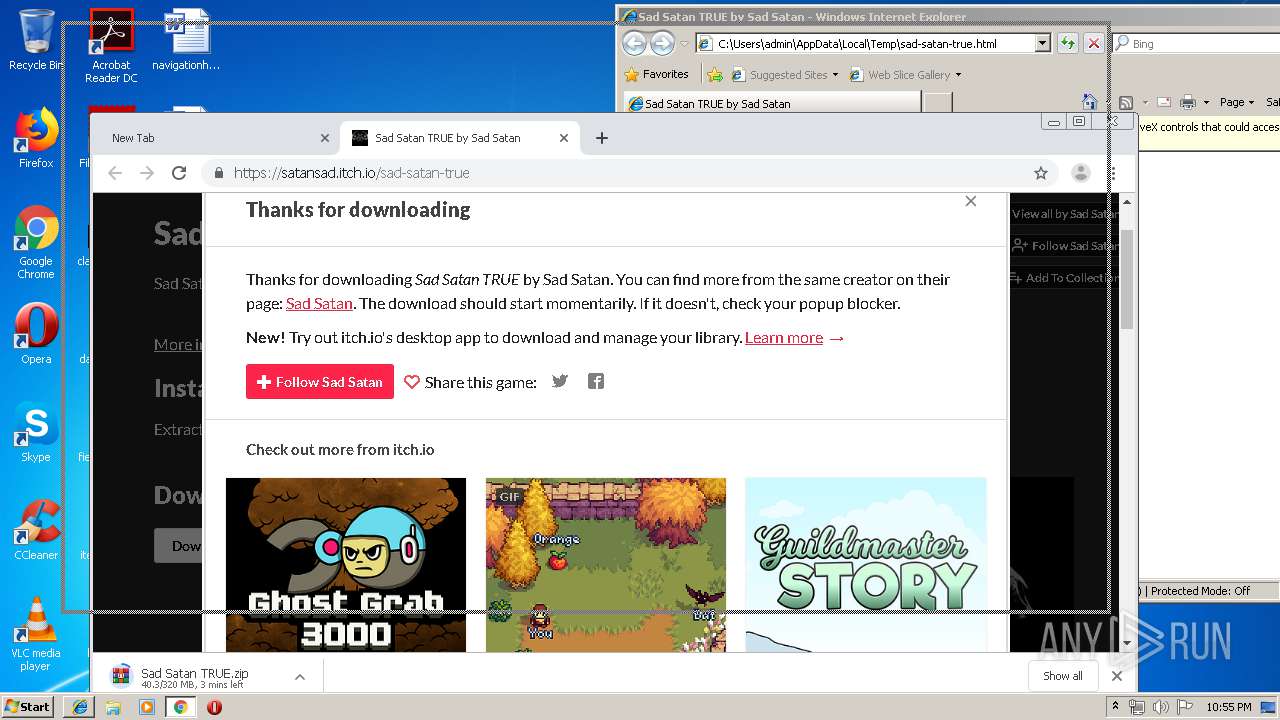Click Chrome's address bar URL
This screenshot has width=1280, height=720.
(x=352, y=173)
